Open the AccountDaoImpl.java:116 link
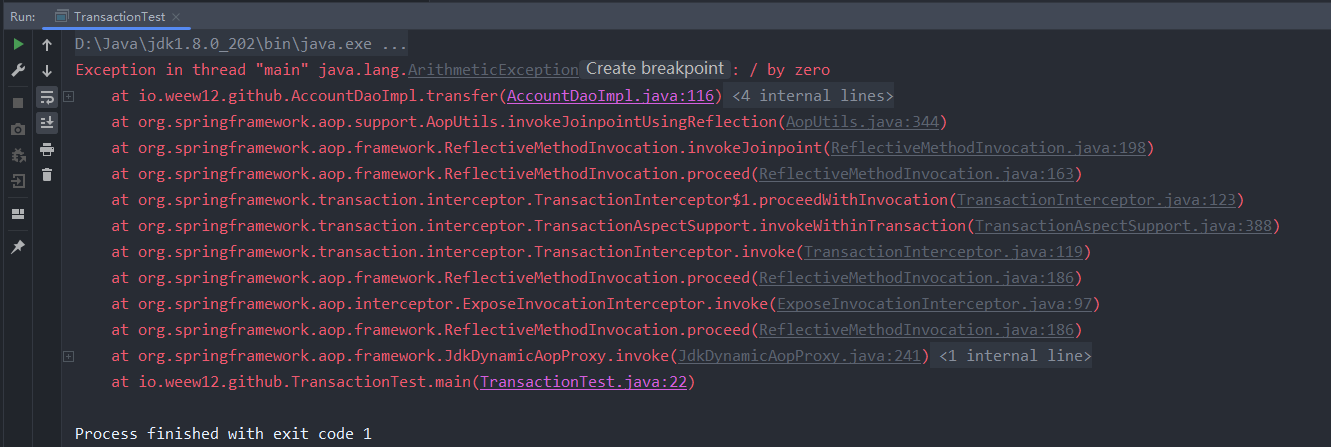The width and height of the screenshot is (1331, 447). [x=610, y=96]
